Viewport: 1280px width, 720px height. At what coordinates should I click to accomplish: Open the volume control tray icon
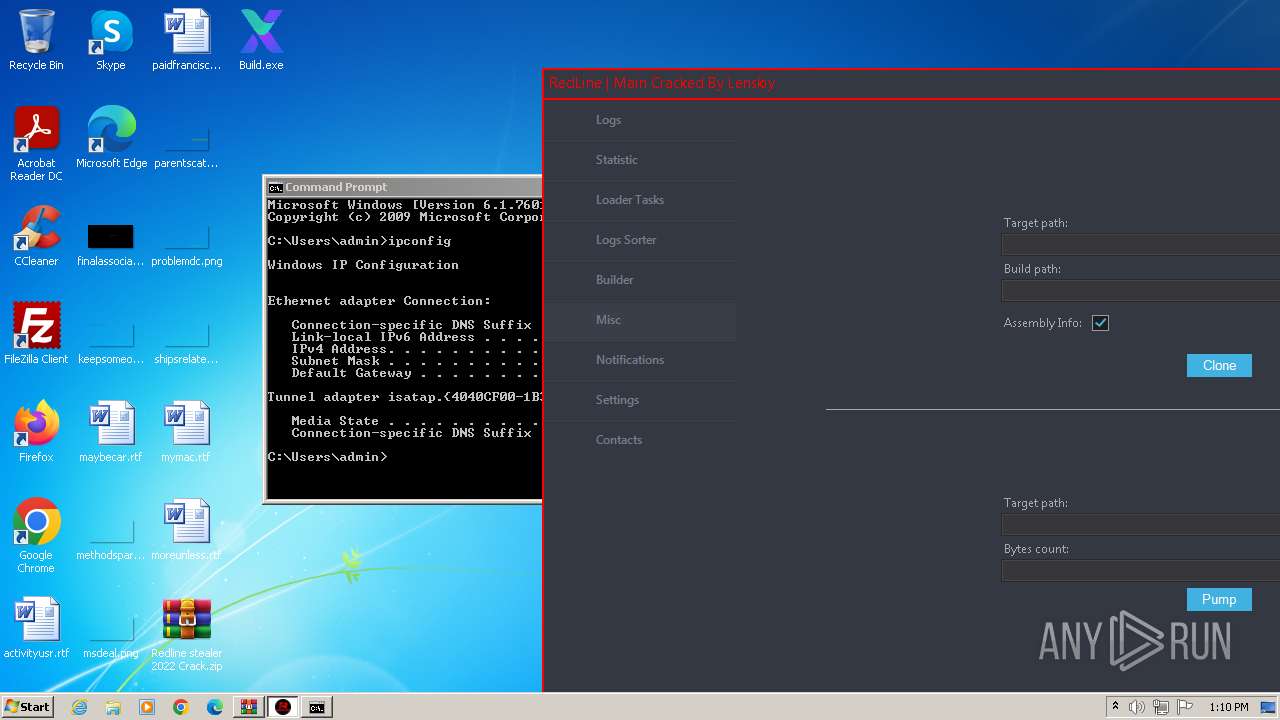[x=1137, y=707]
